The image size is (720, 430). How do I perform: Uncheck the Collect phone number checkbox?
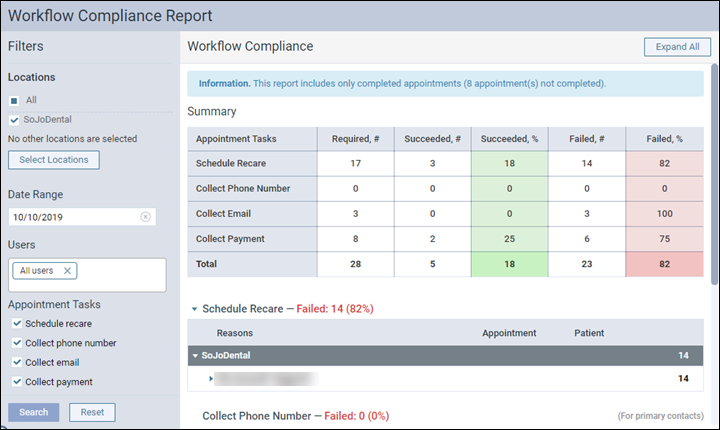[x=17, y=343]
